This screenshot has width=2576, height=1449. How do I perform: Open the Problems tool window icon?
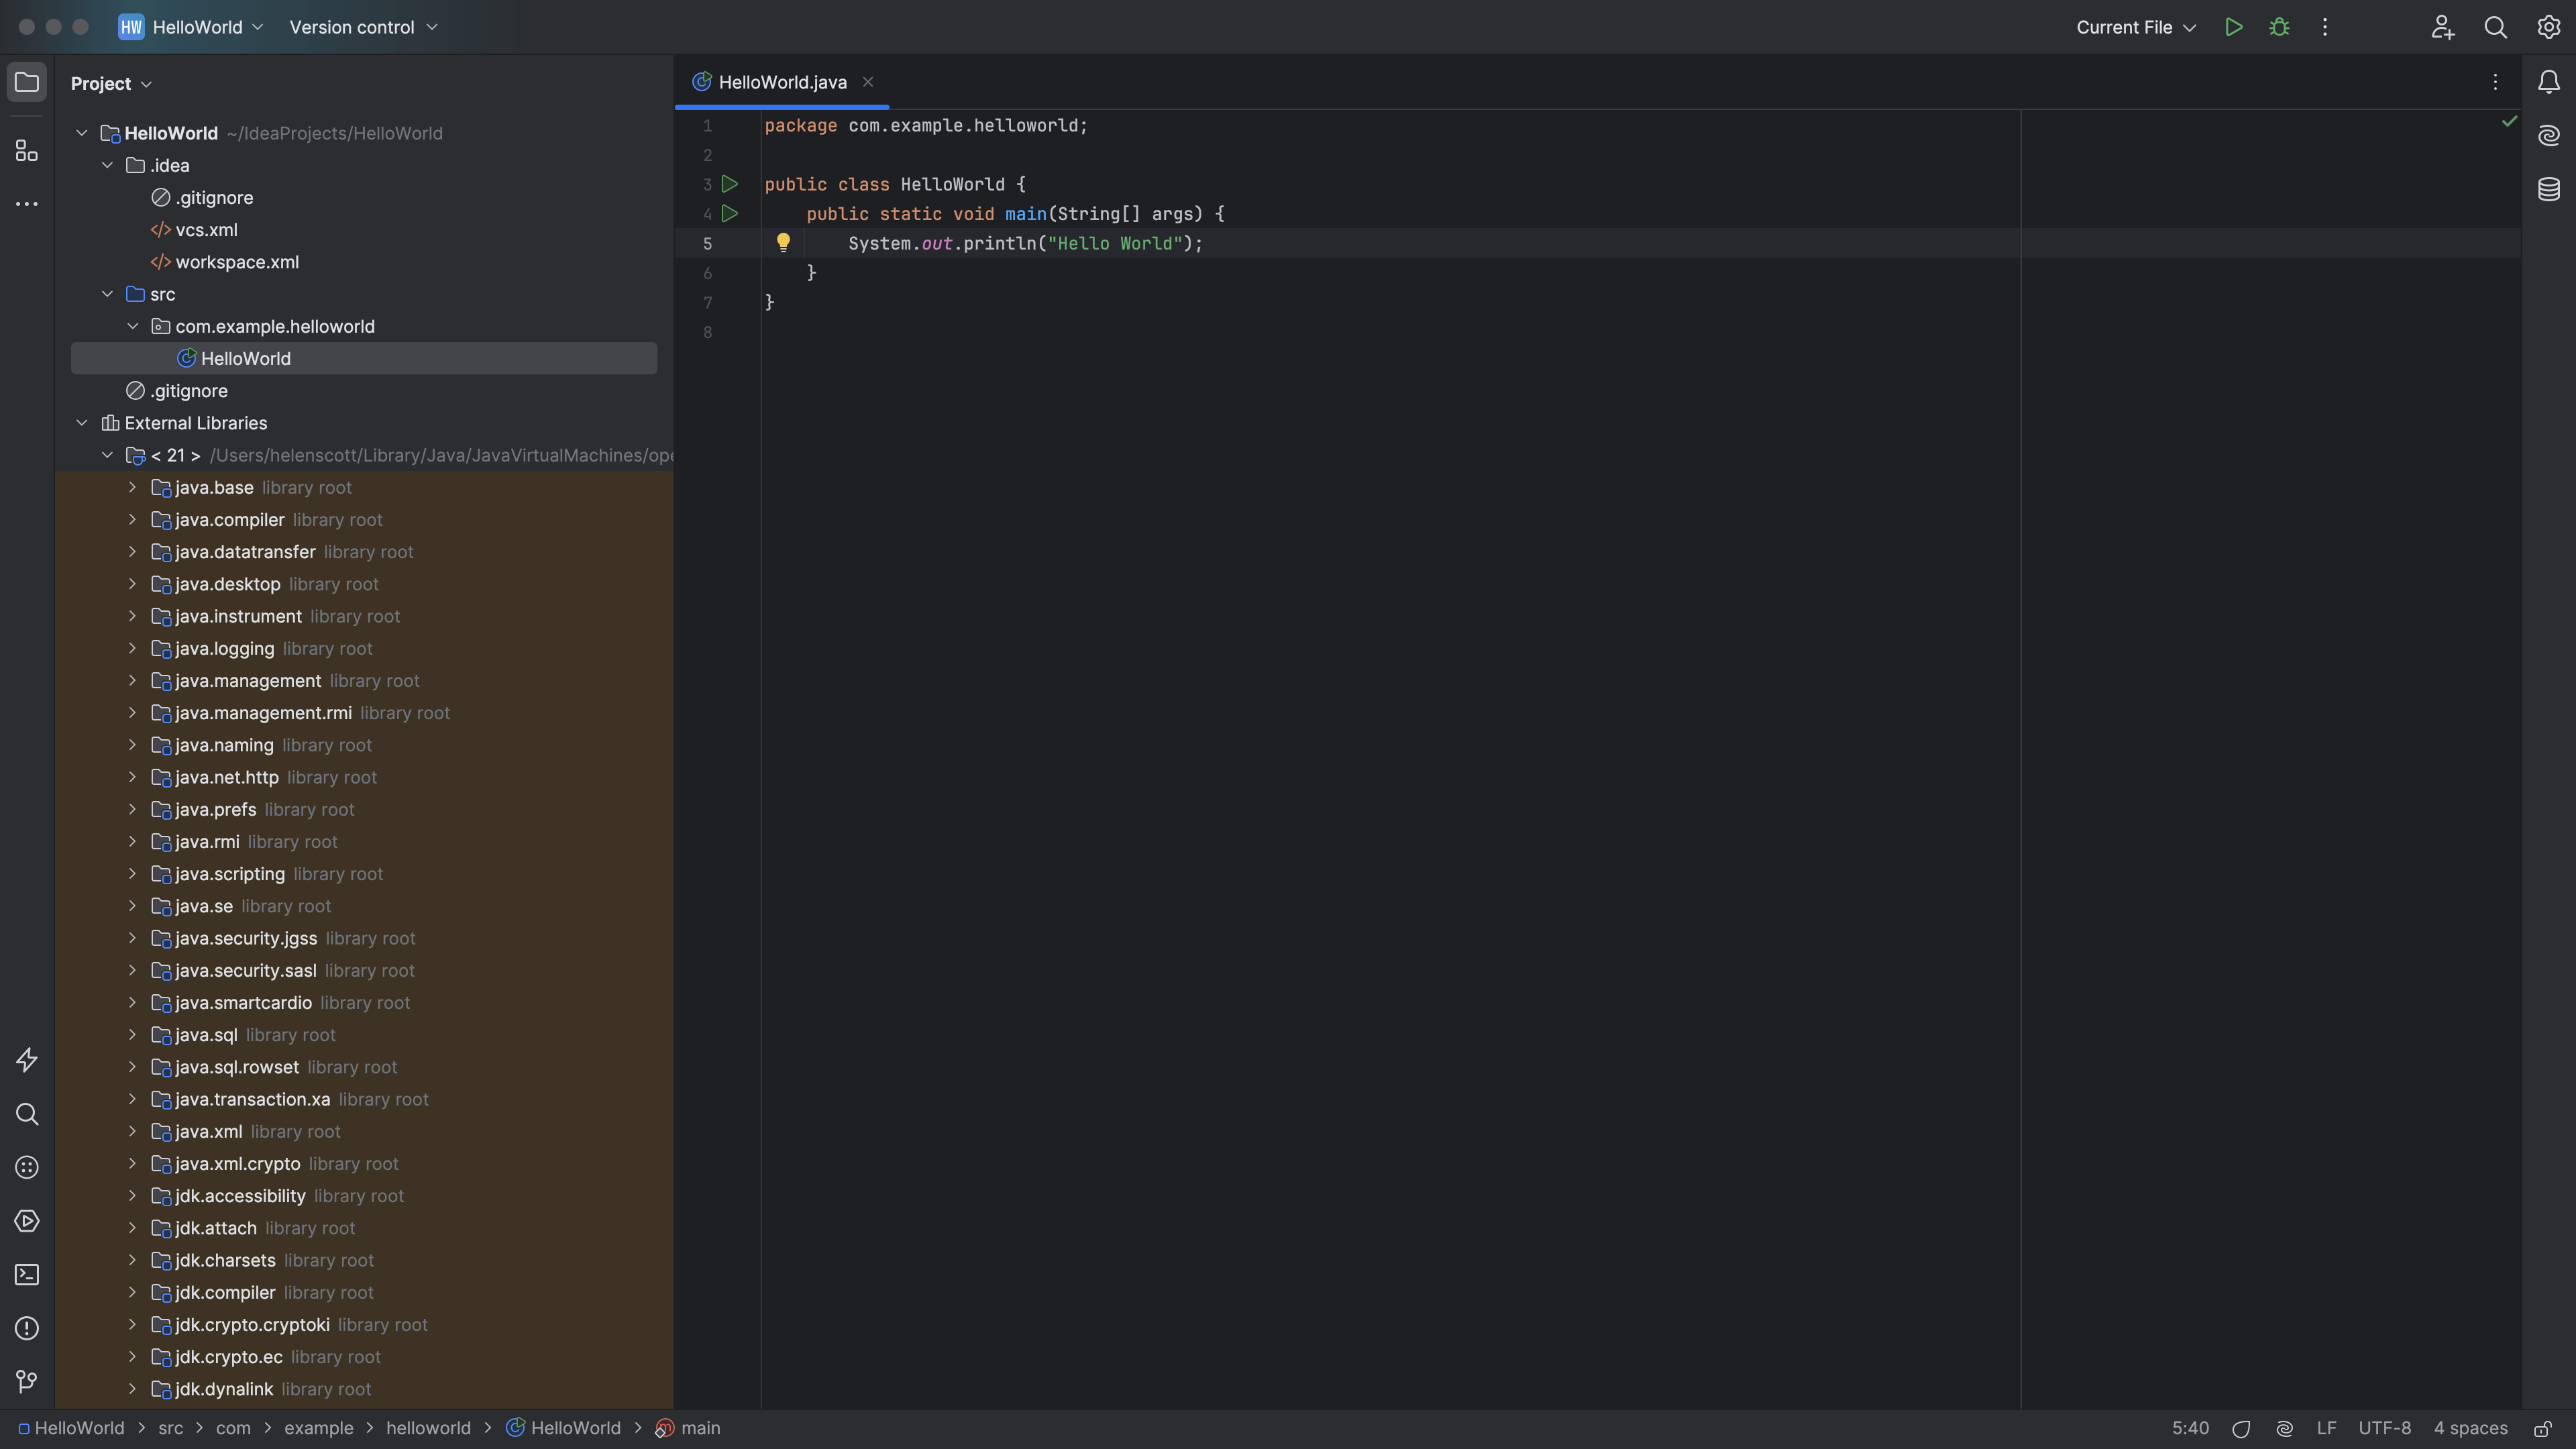pyautogui.click(x=27, y=1328)
